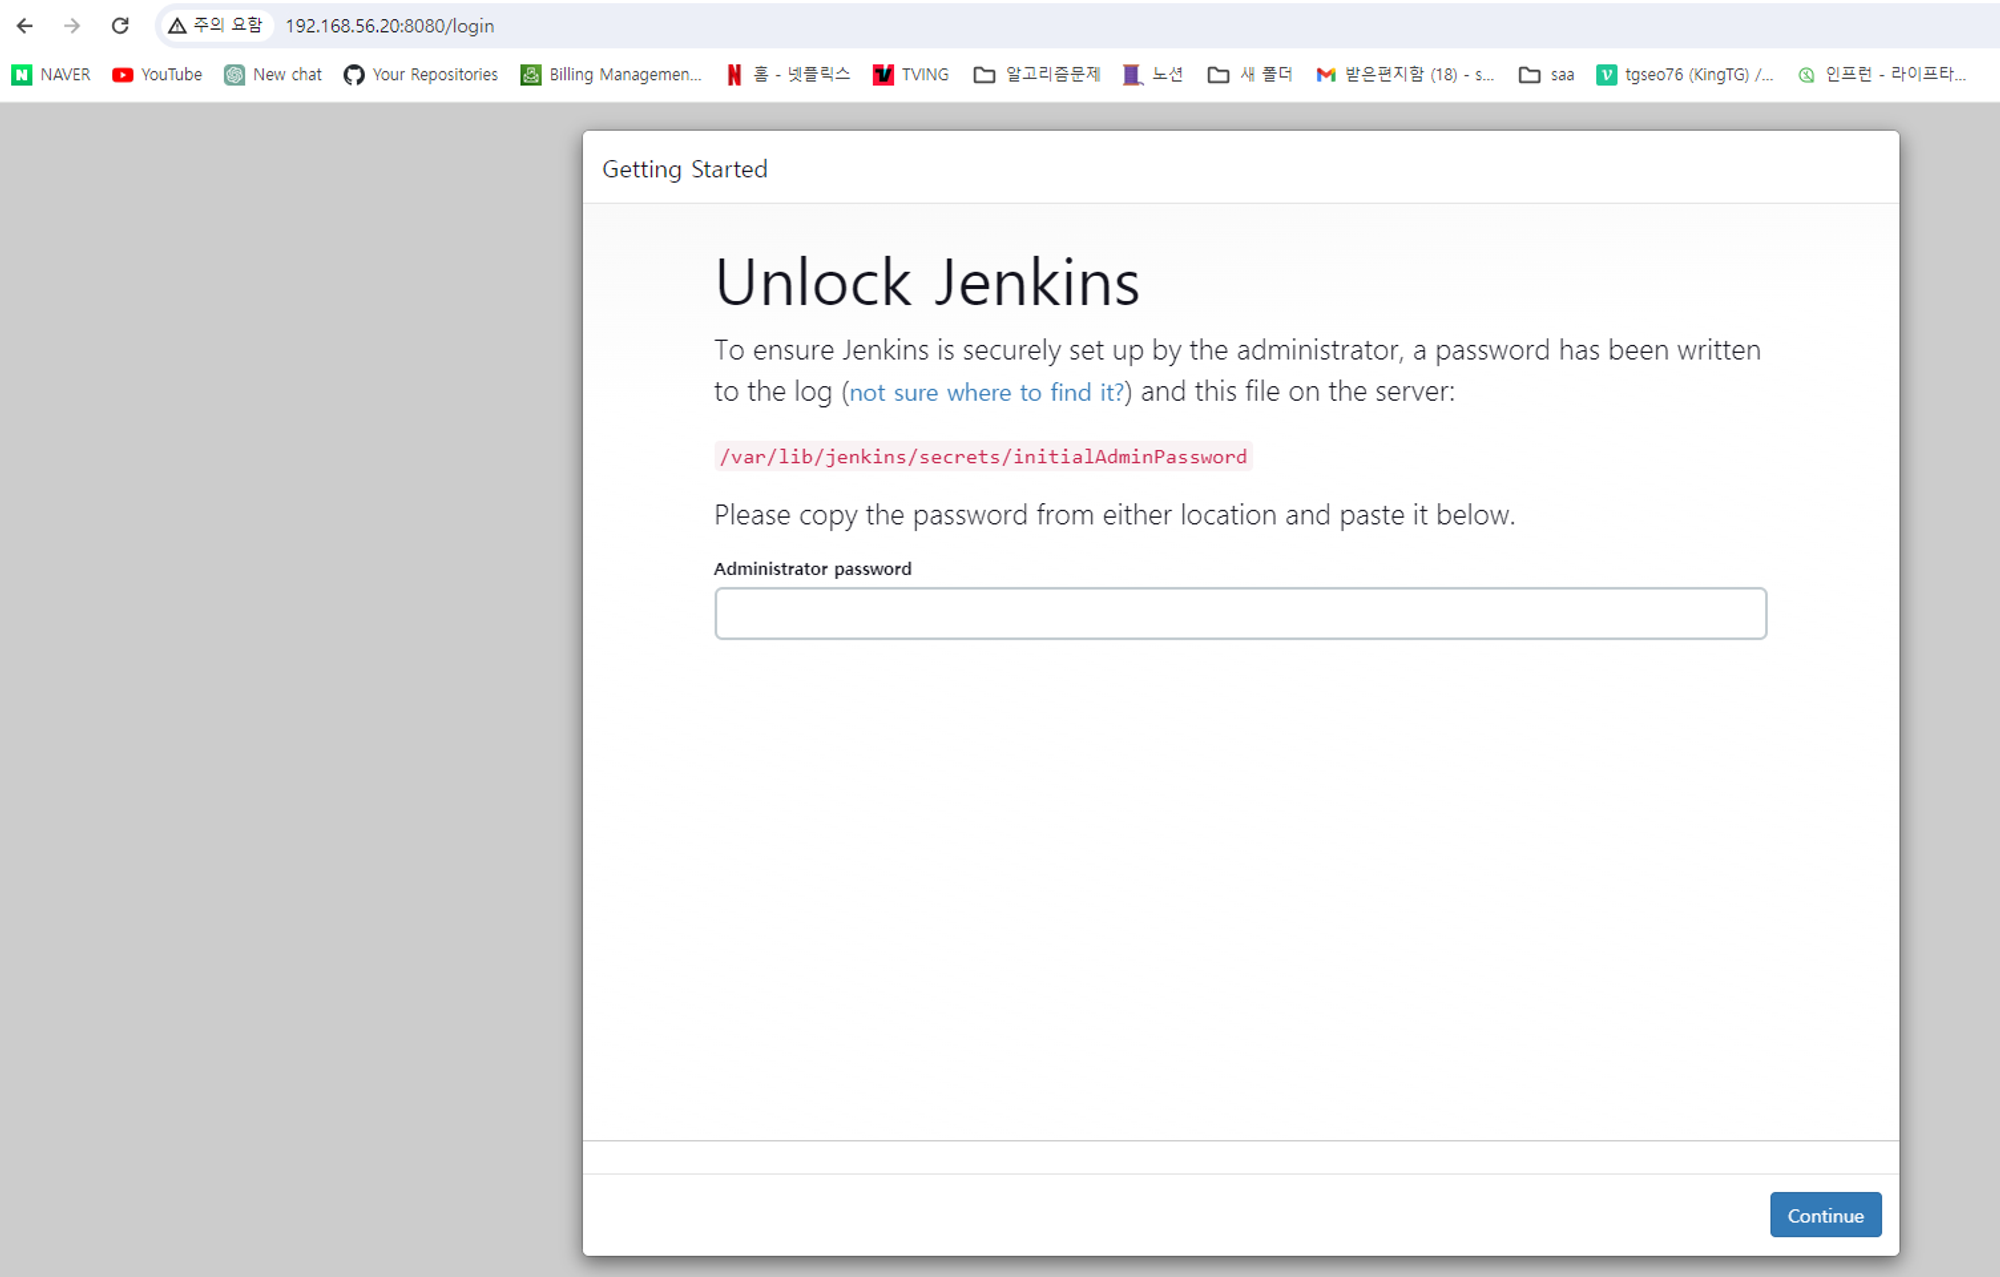
Task: Open the NAVER bookmark
Action: pyautogui.click(x=51, y=75)
